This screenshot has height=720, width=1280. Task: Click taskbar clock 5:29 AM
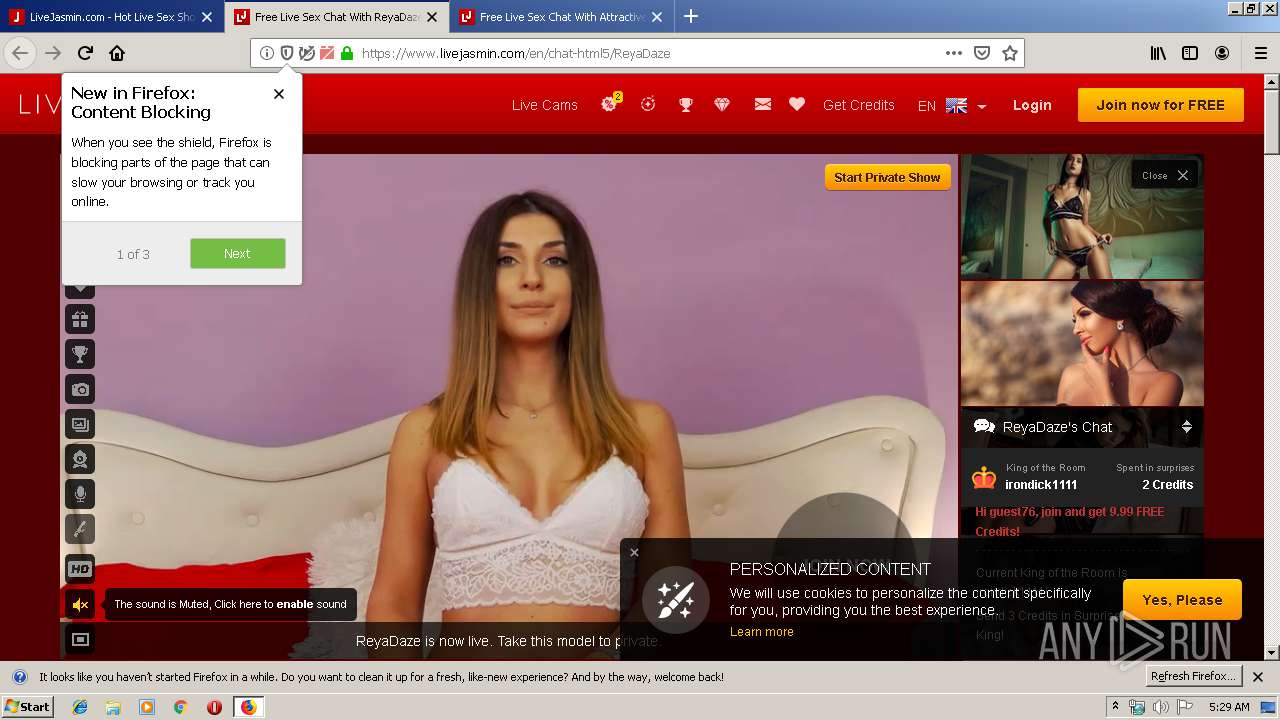(1229, 707)
